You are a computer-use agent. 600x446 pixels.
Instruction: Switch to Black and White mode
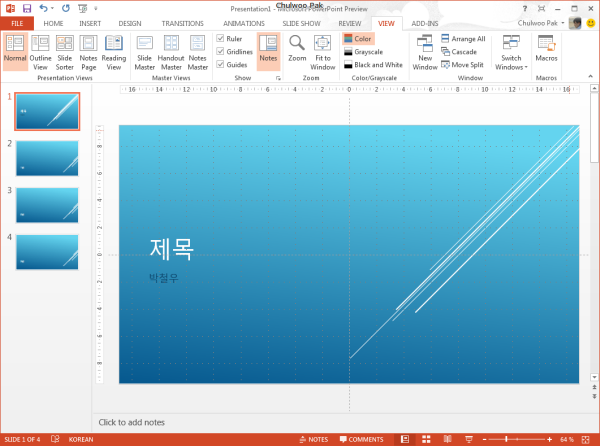click(x=373, y=65)
